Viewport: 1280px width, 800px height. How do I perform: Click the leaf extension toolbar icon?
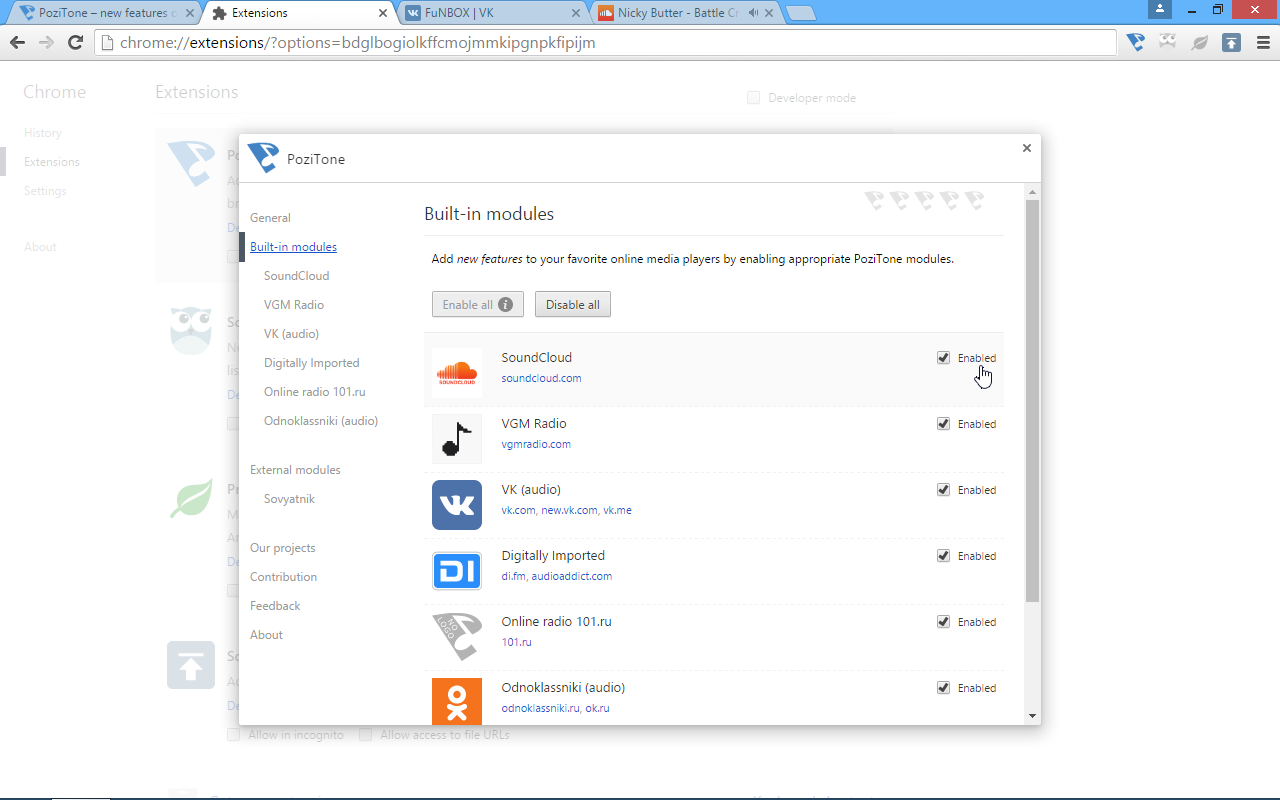(1200, 42)
